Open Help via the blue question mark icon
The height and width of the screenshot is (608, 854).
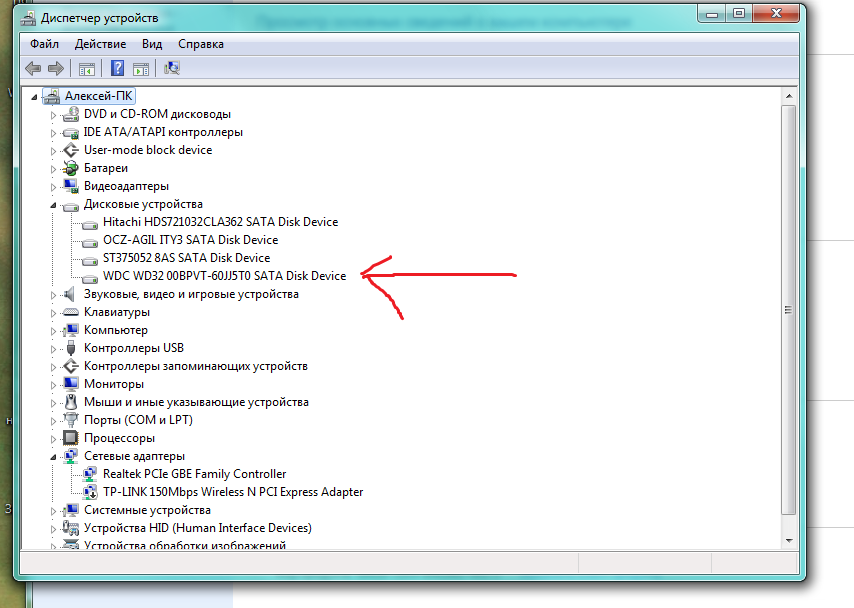(x=117, y=69)
